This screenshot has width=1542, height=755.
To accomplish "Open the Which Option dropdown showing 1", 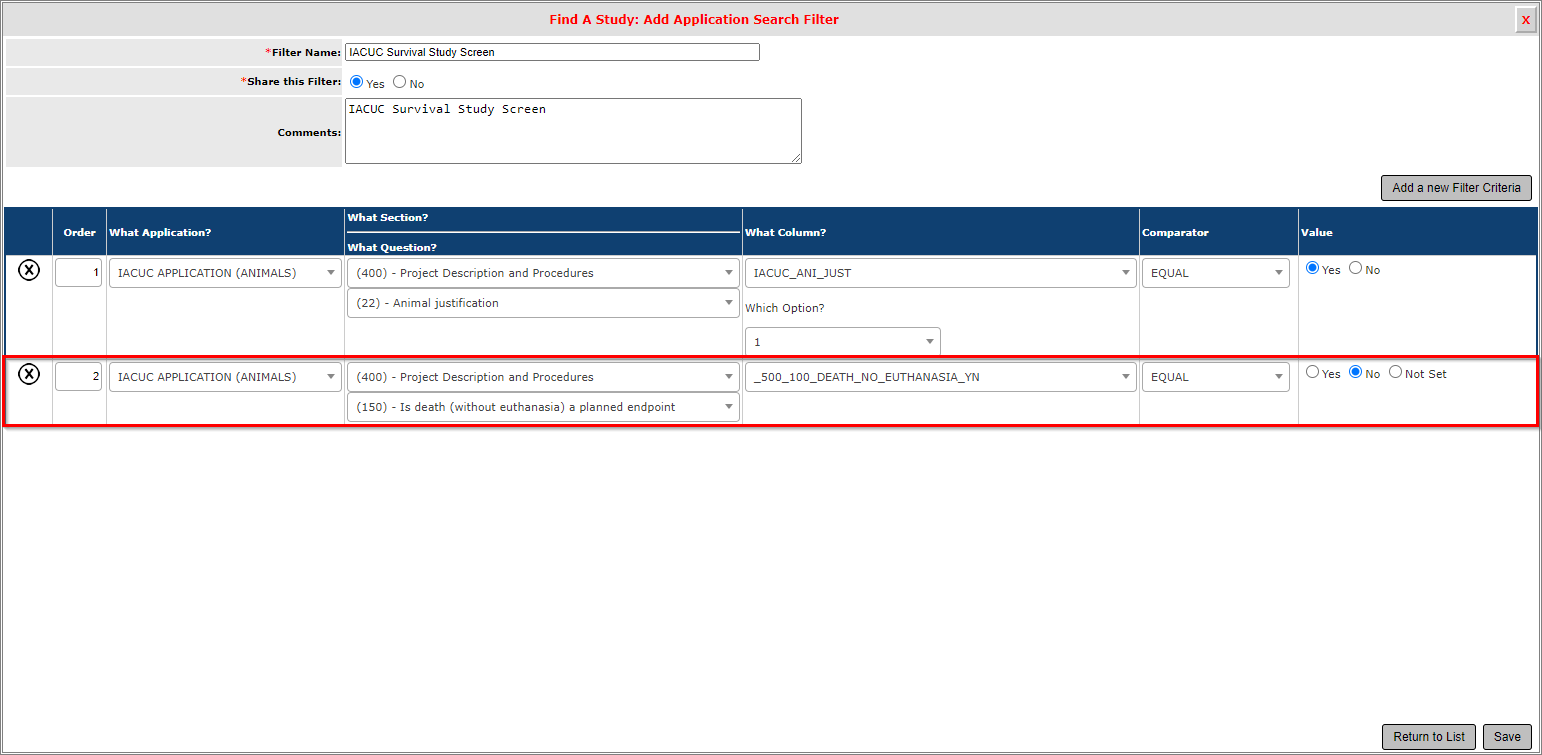I will pyautogui.click(x=842, y=342).
